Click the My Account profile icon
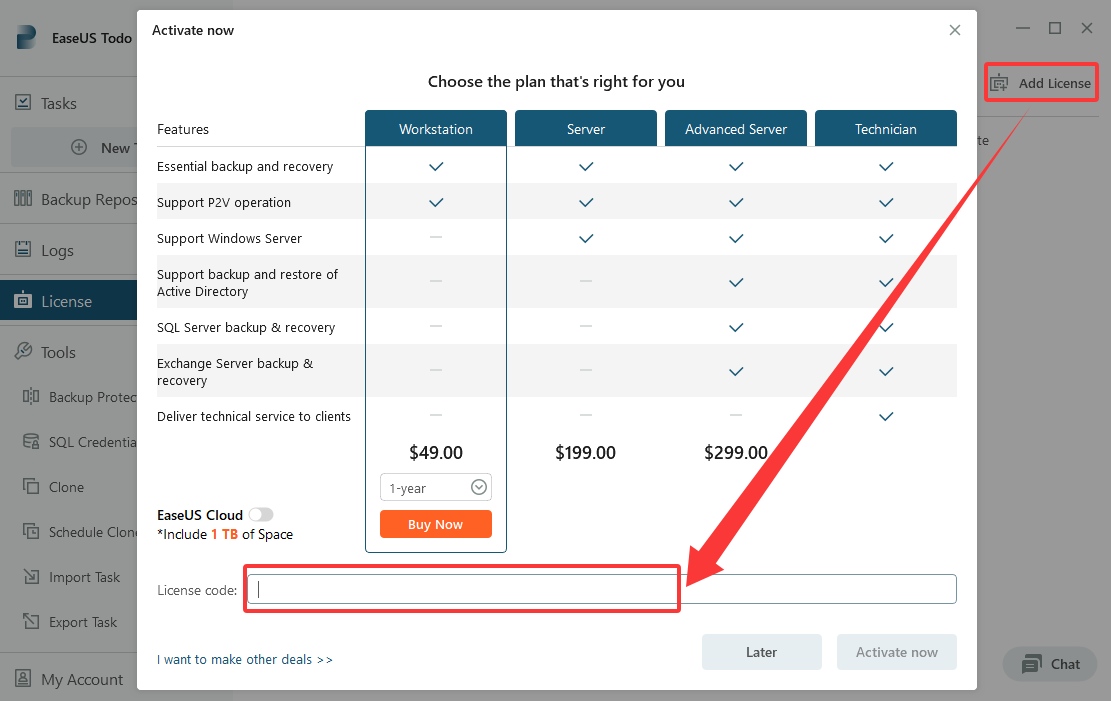 23,678
